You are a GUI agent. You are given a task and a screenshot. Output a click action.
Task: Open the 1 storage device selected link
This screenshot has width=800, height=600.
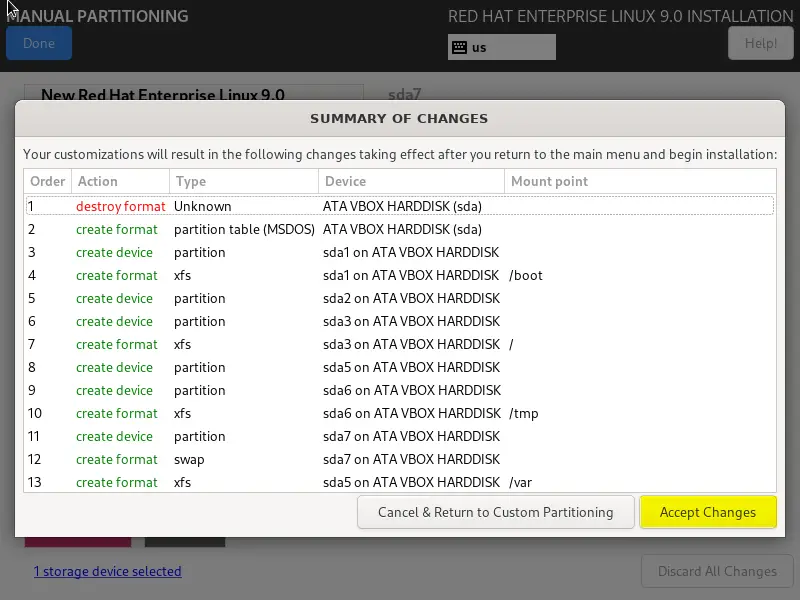pyautogui.click(x=108, y=571)
